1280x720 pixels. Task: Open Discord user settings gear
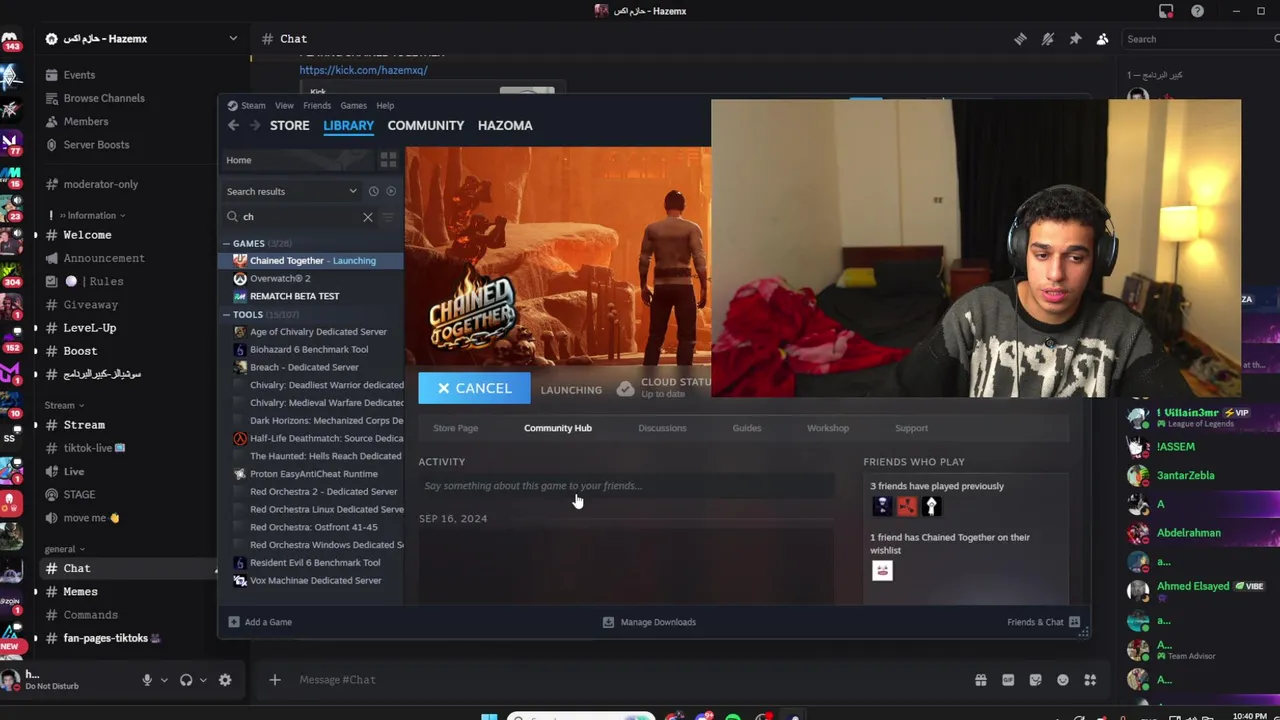click(225, 680)
